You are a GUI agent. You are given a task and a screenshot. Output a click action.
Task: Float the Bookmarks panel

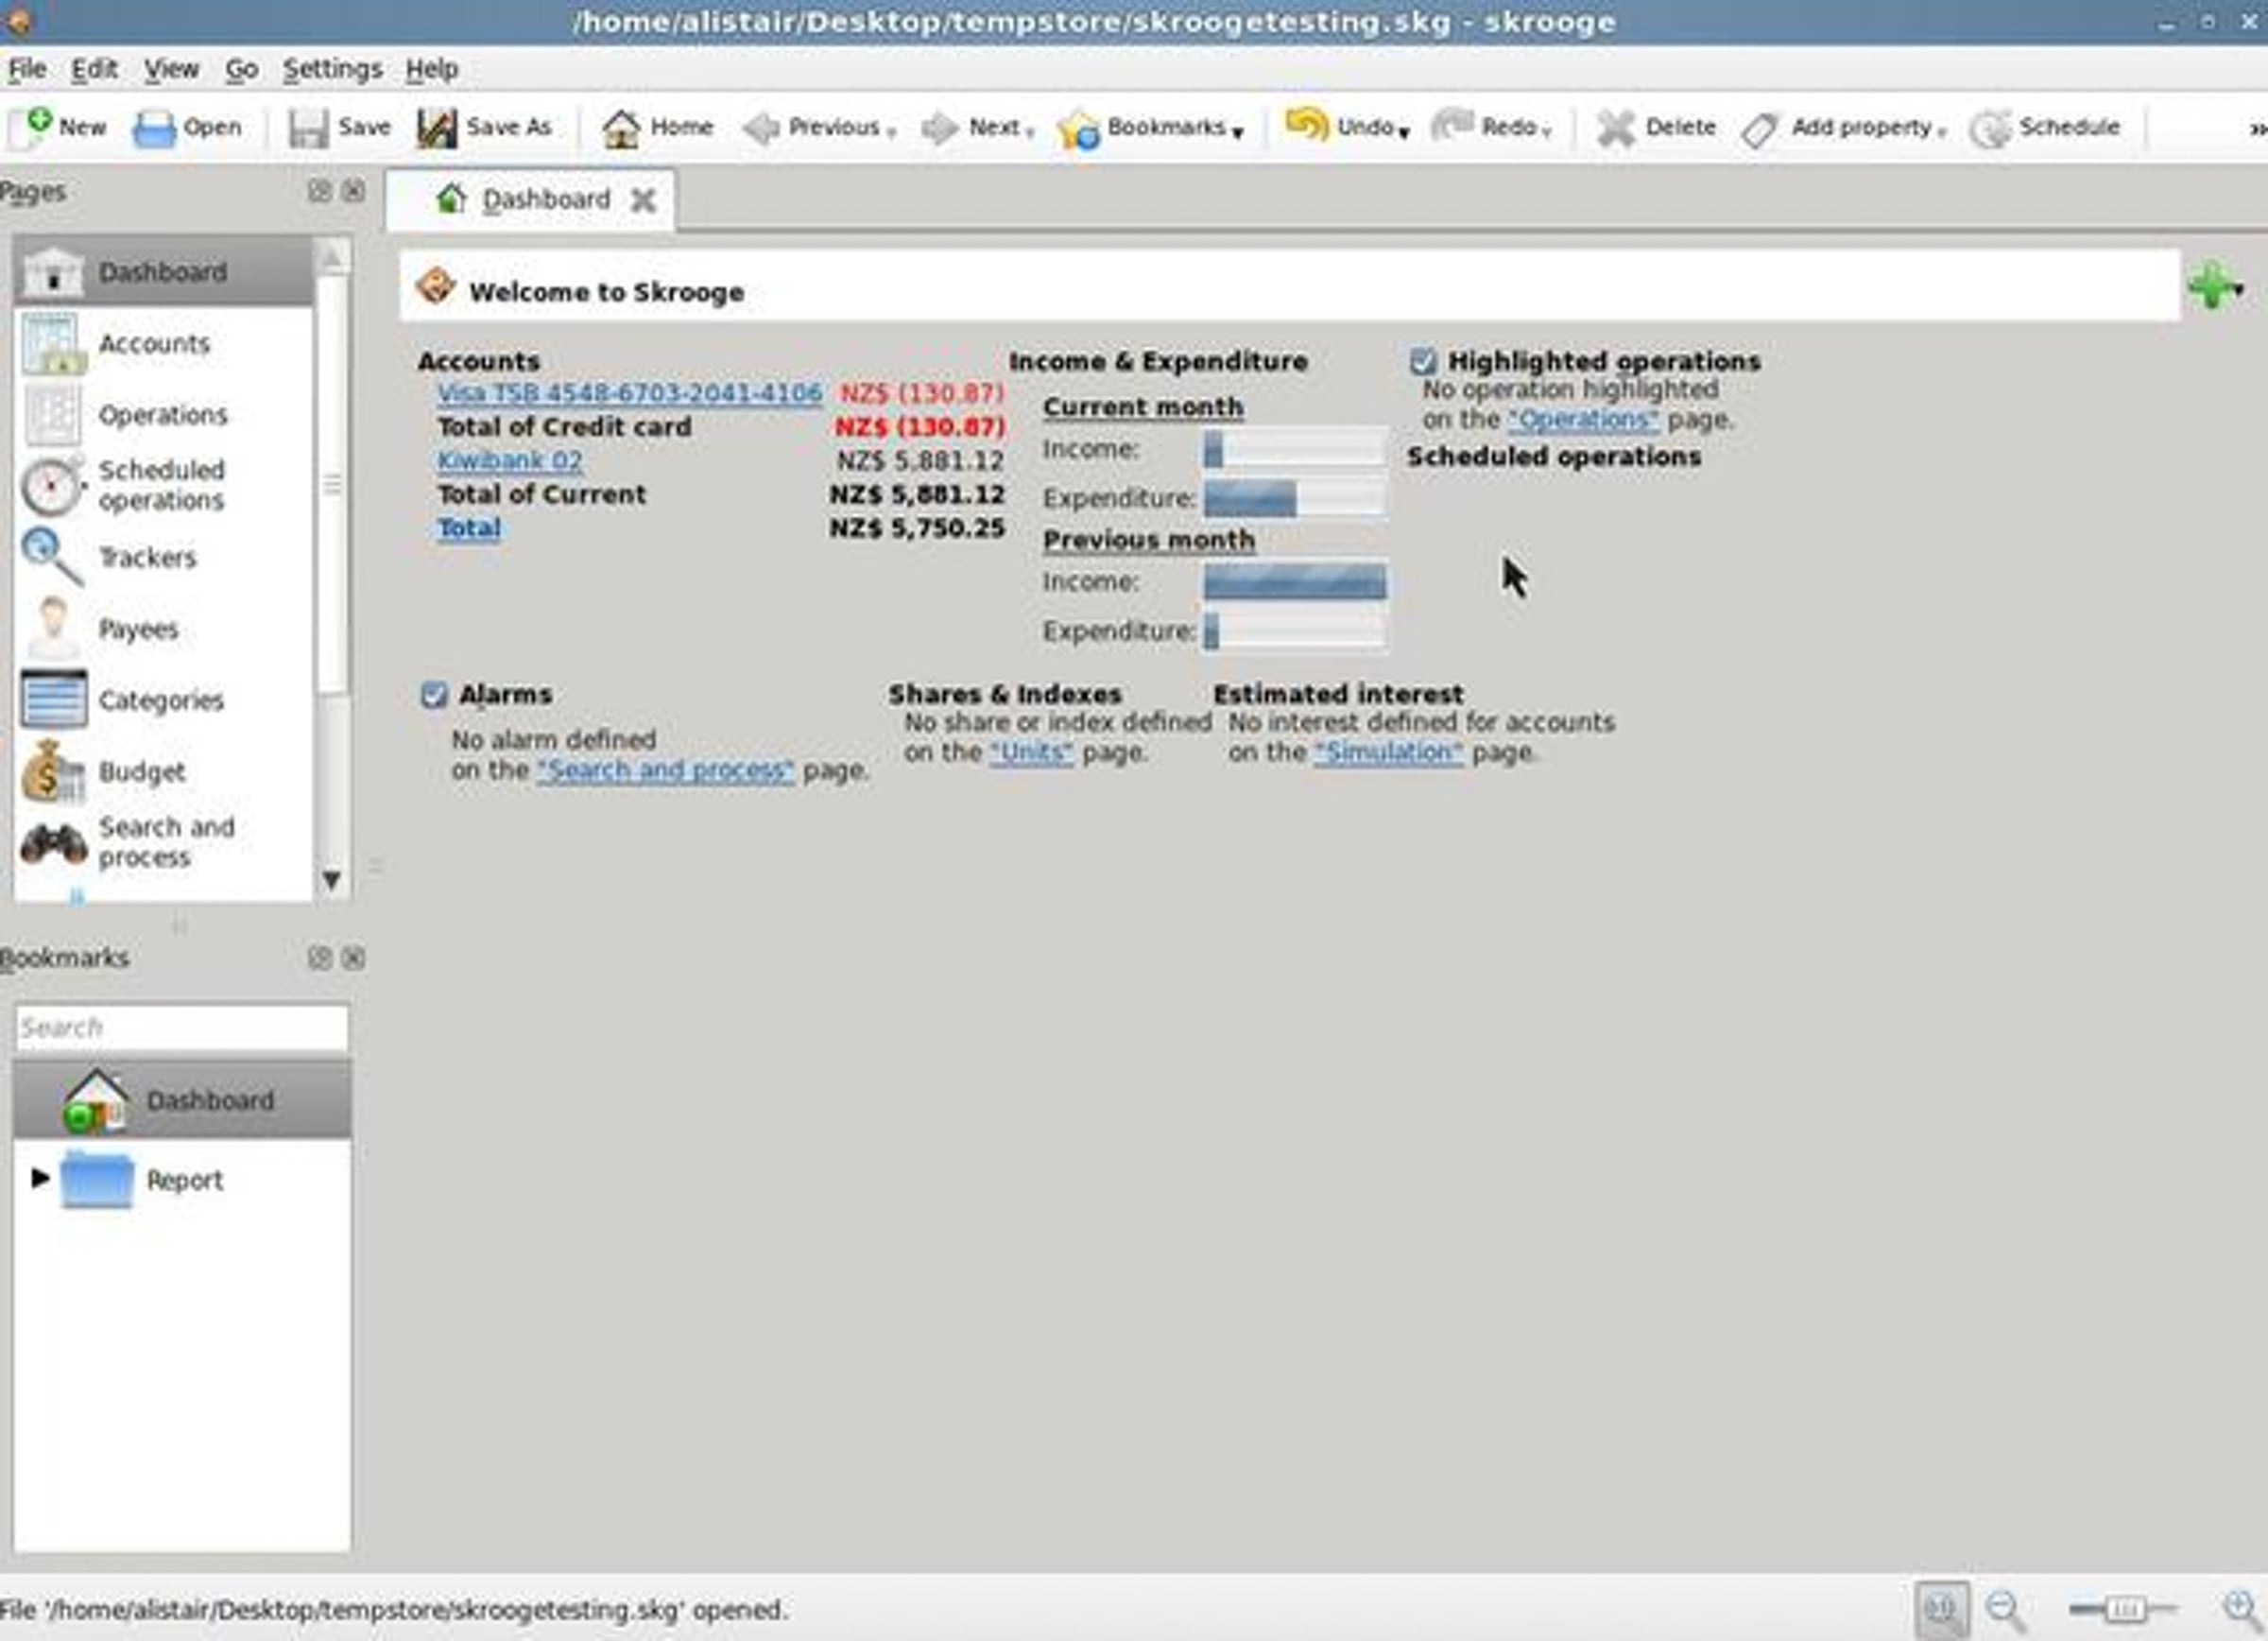(319, 958)
